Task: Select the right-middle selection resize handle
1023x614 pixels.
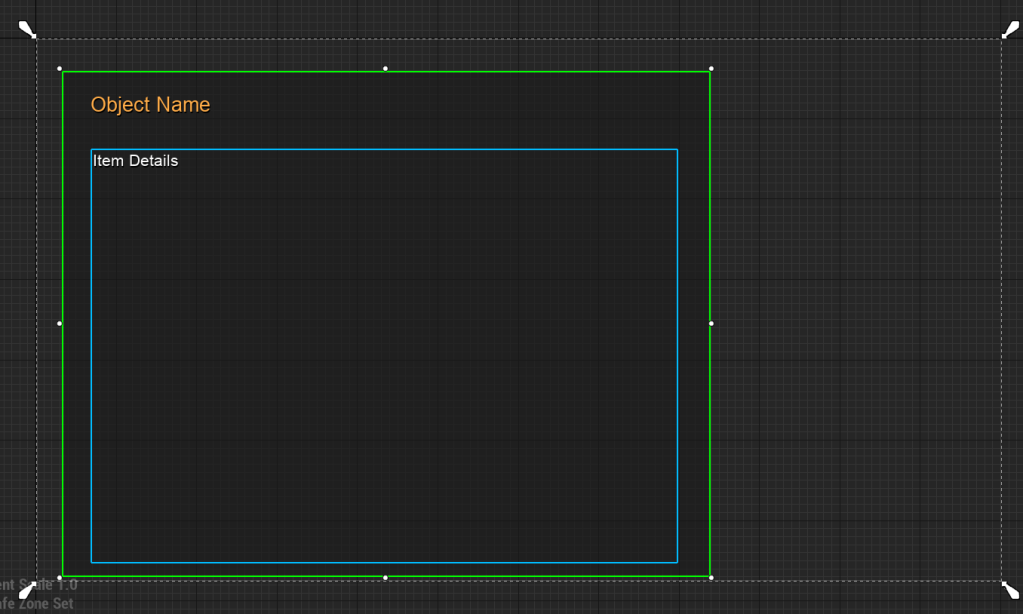Action: [x=711, y=323]
